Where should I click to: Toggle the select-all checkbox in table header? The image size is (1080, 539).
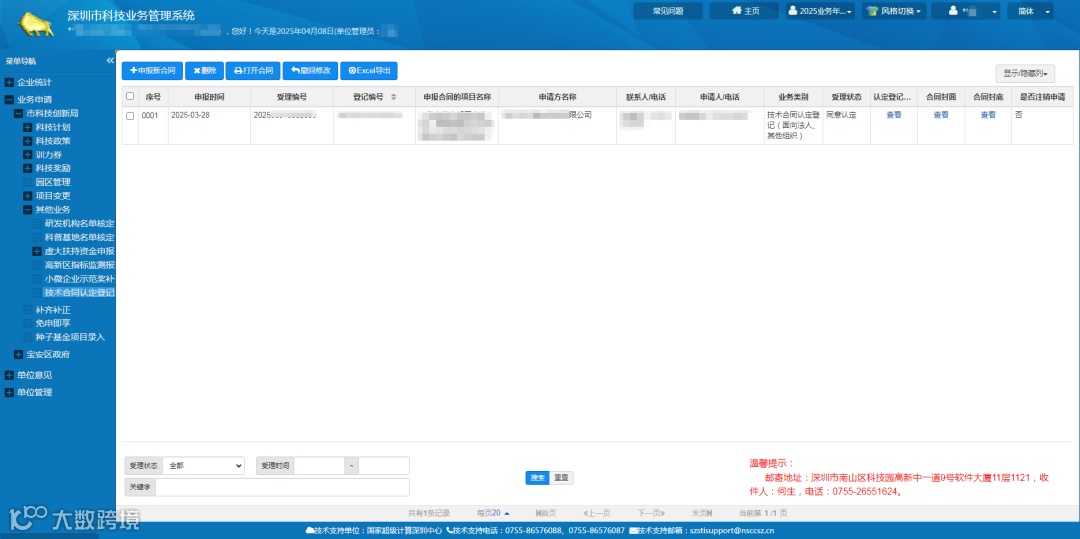pos(130,96)
